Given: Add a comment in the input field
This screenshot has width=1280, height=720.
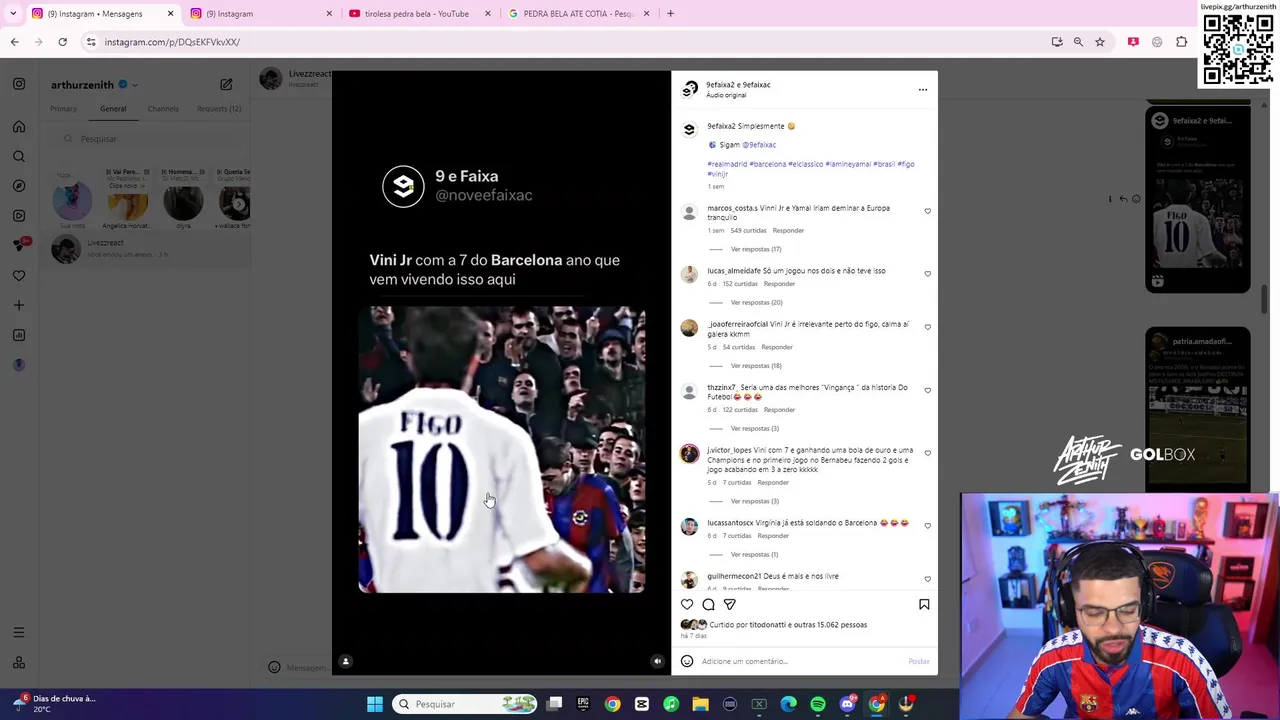Looking at the screenshot, I should tap(800, 661).
